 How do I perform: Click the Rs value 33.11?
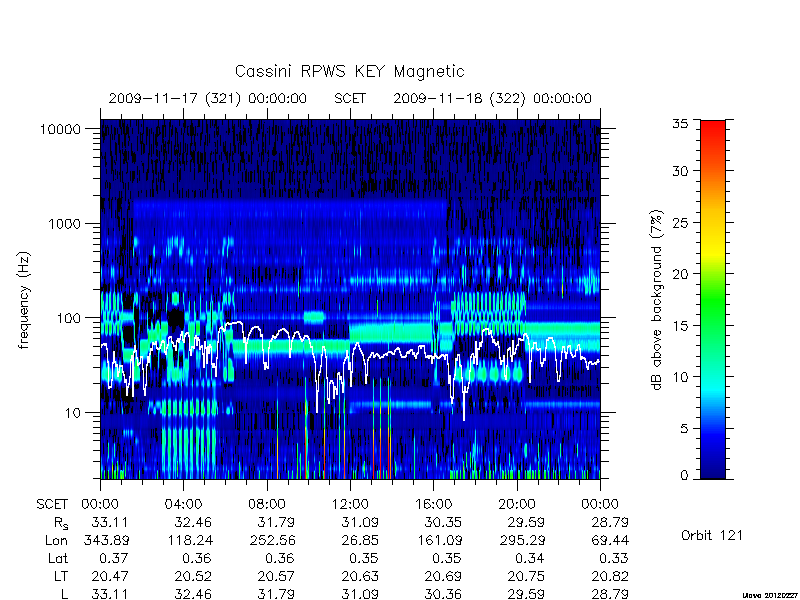point(110,522)
